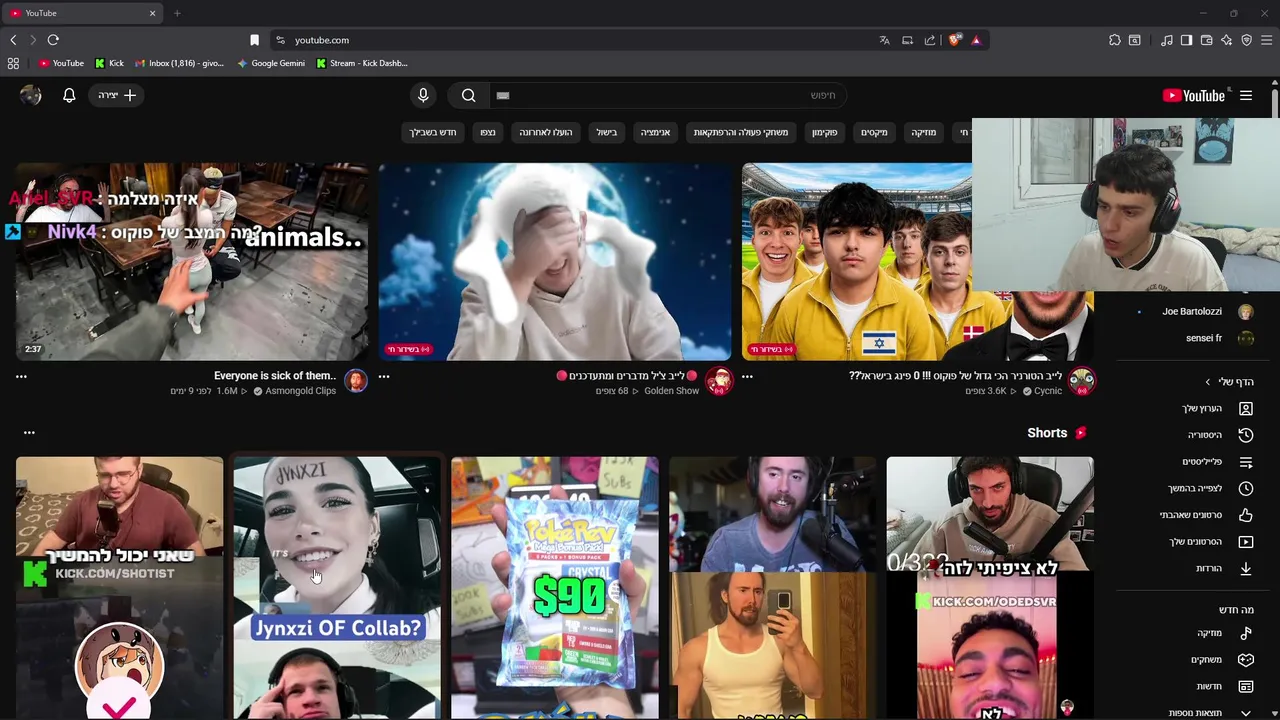
Task: Open the PokeRev $90 short
Action: tap(555, 588)
